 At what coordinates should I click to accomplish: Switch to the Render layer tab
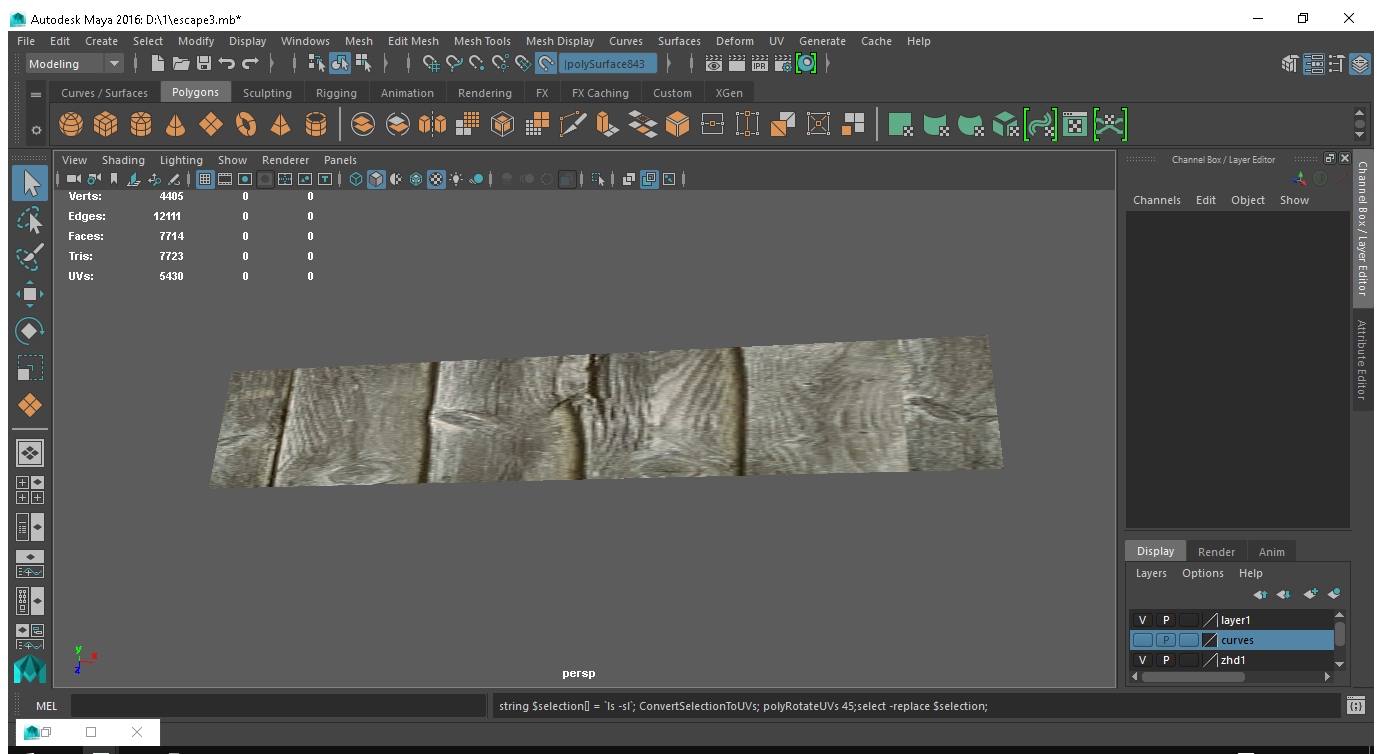1216,551
